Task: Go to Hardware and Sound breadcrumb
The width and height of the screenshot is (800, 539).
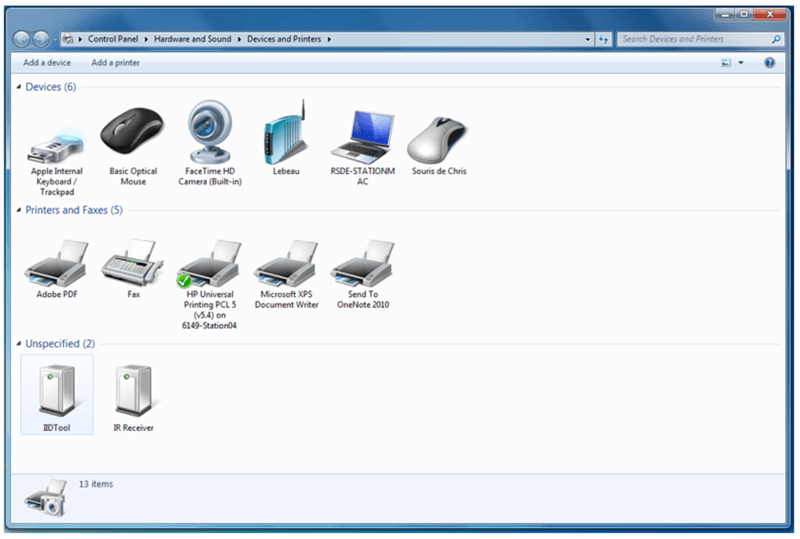Action: click(x=192, y=39)
